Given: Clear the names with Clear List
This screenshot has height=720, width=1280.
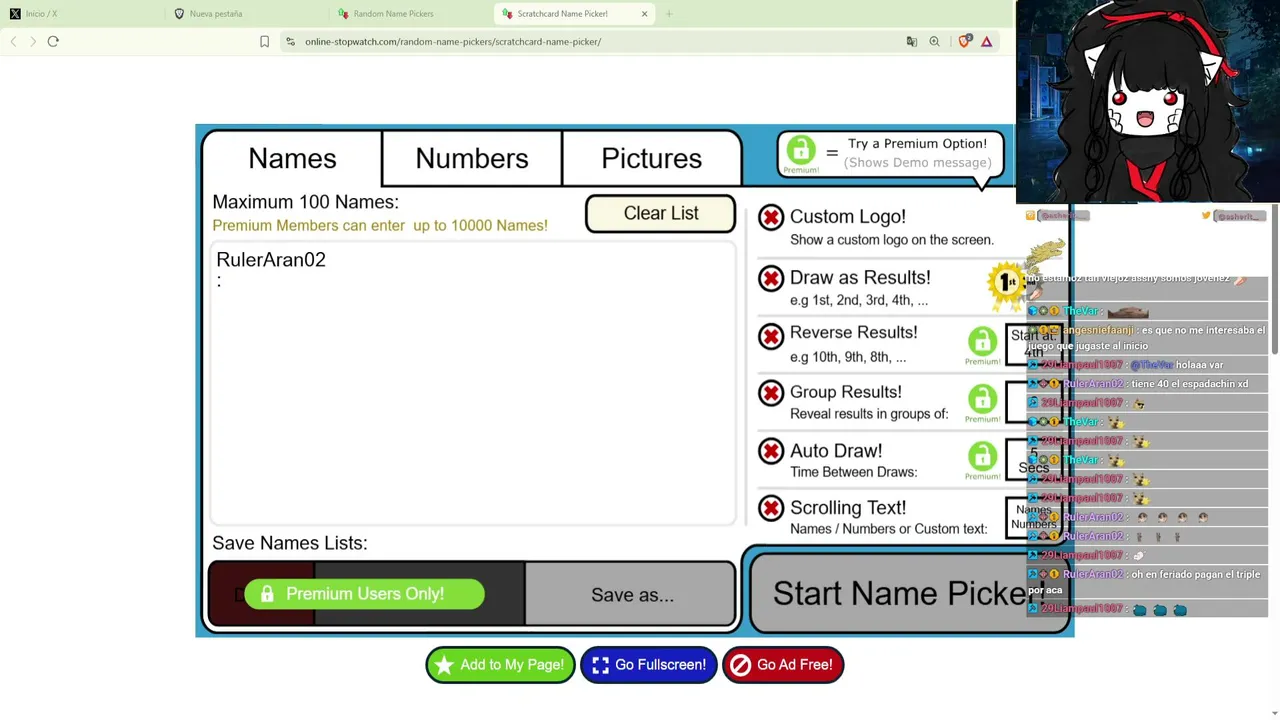Looking at the screenshot, I should click(661, 213).
